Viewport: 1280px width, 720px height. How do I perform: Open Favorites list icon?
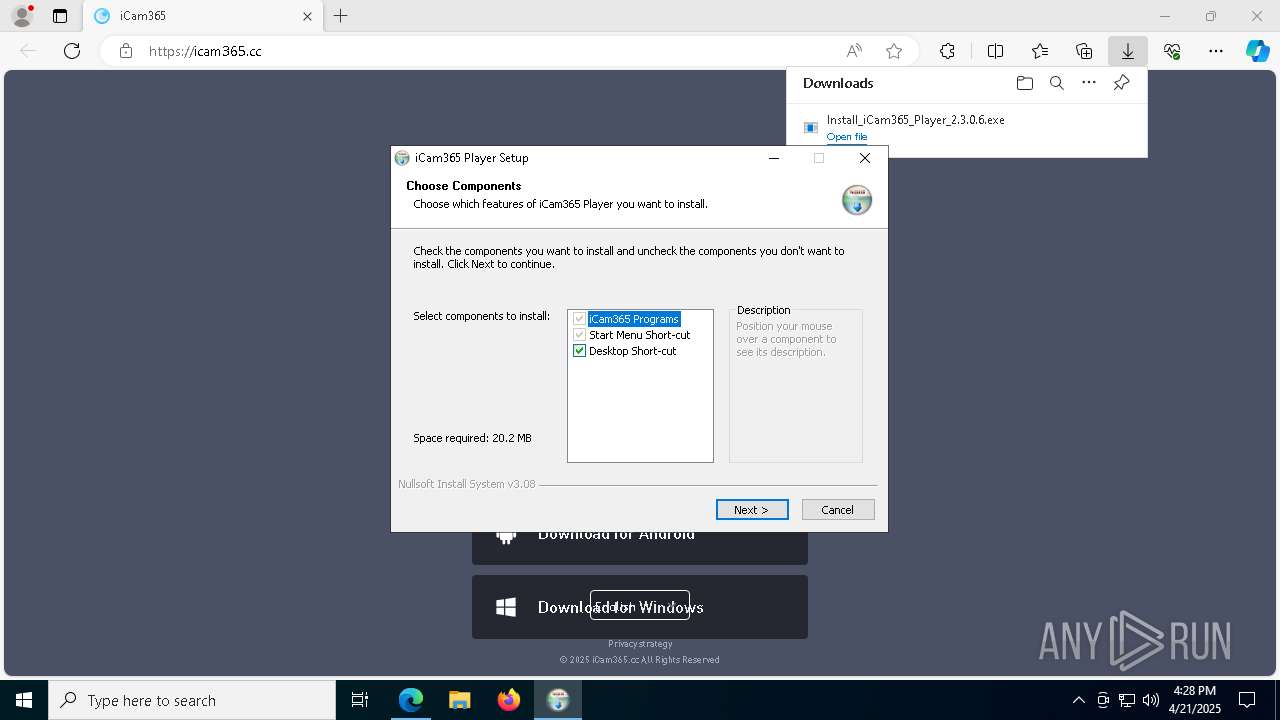pyautogui.click(x=1040, y=51)
